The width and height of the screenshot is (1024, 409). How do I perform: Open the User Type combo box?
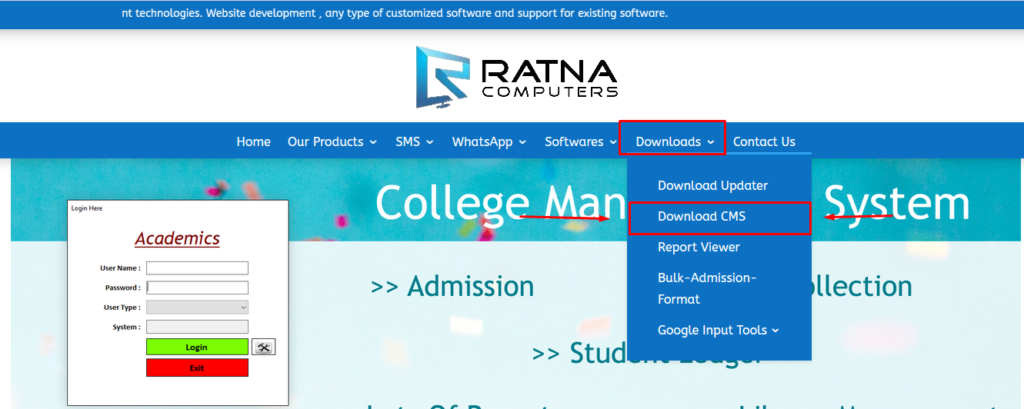pos(197,307)
